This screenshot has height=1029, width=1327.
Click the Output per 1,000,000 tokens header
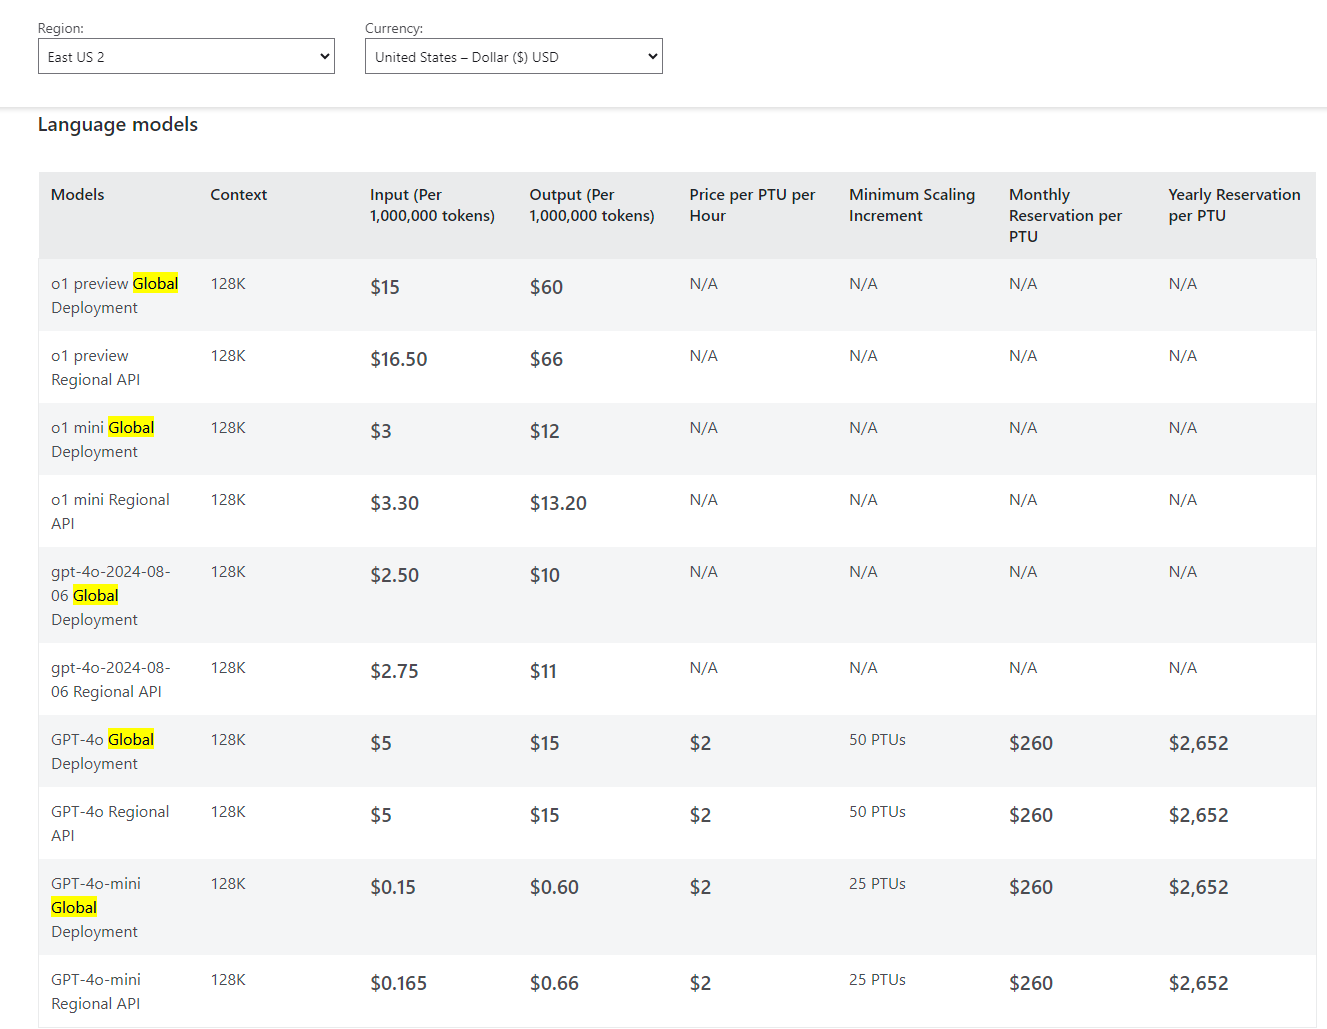click(x=592, y=205)
